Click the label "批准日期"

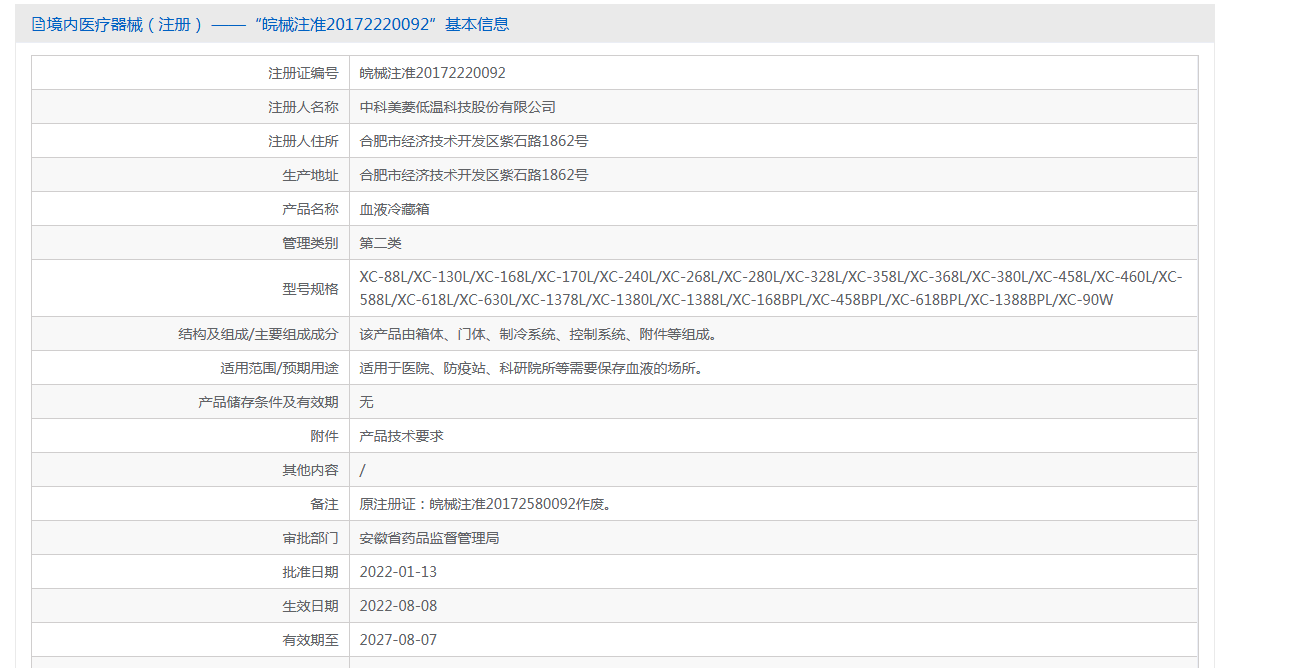(x=310, y=572)
